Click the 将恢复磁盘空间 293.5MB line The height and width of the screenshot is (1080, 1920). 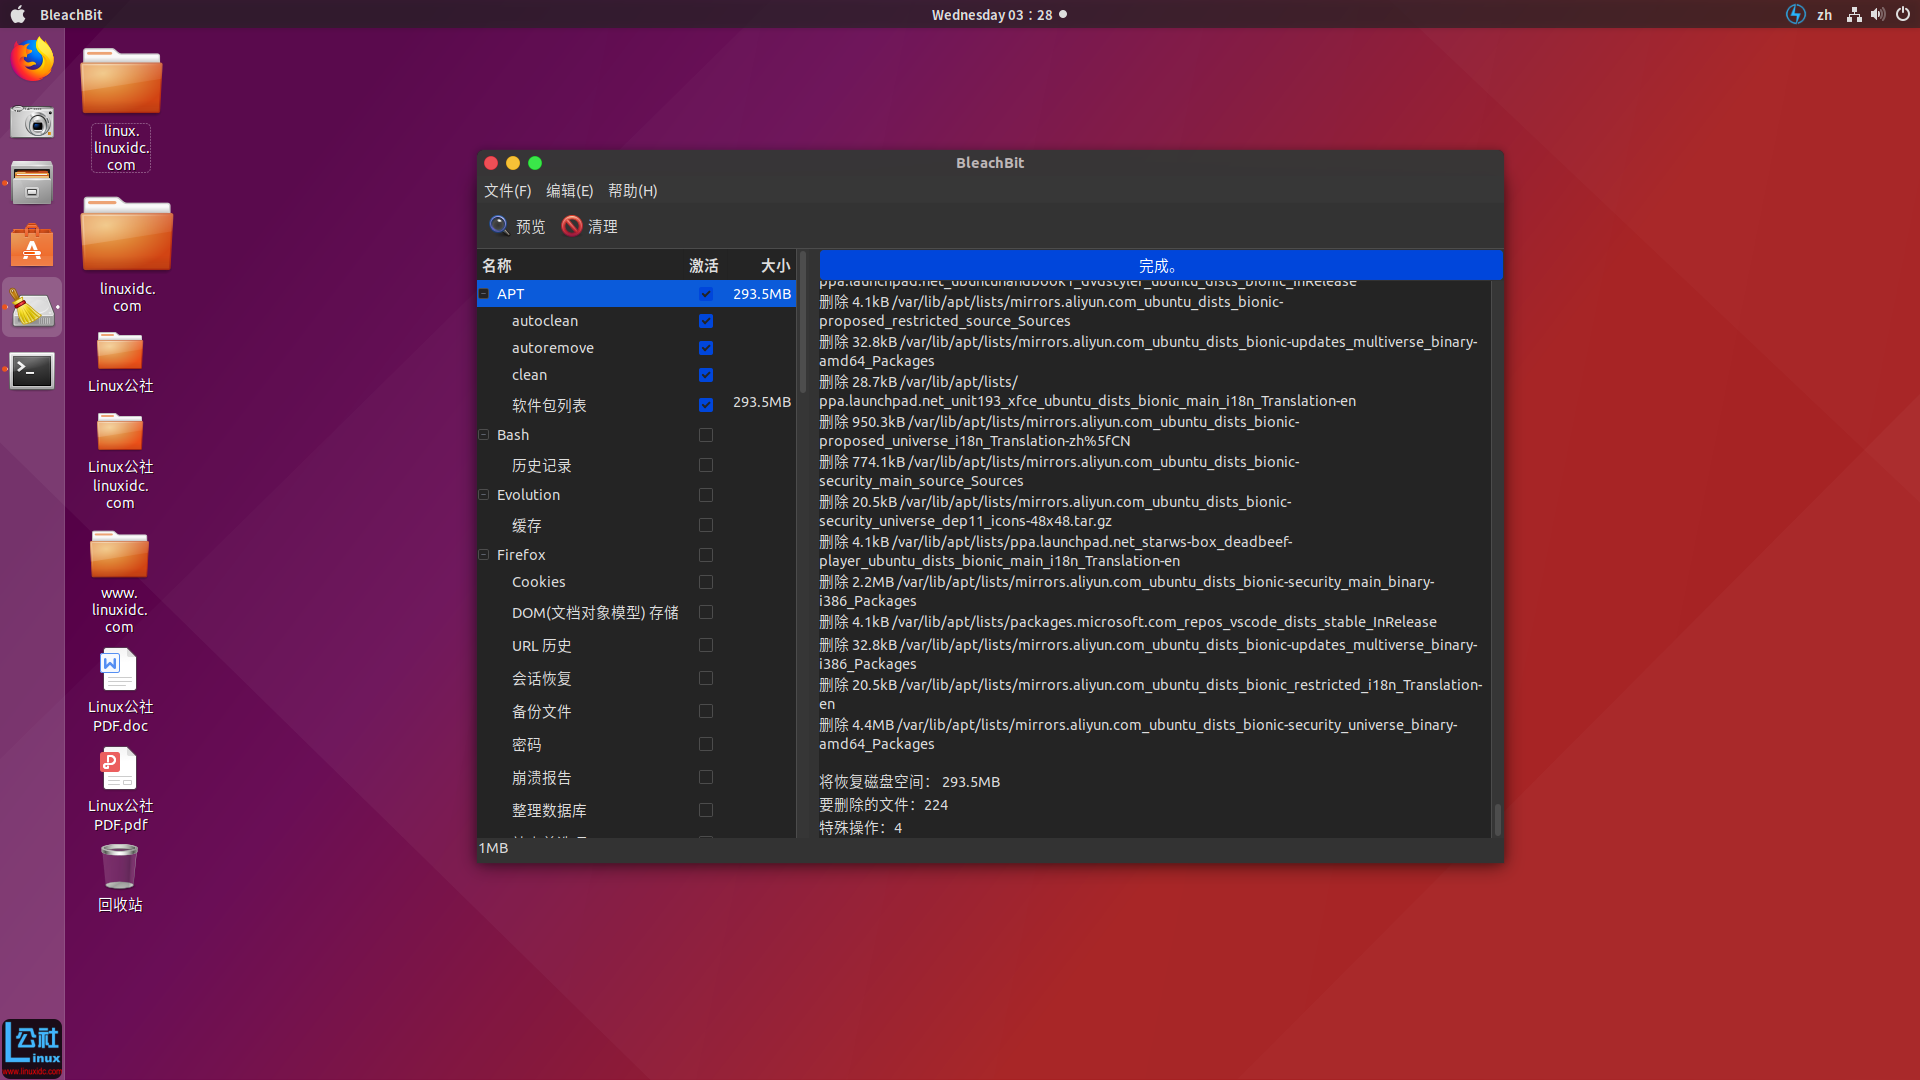pos(909,782)
